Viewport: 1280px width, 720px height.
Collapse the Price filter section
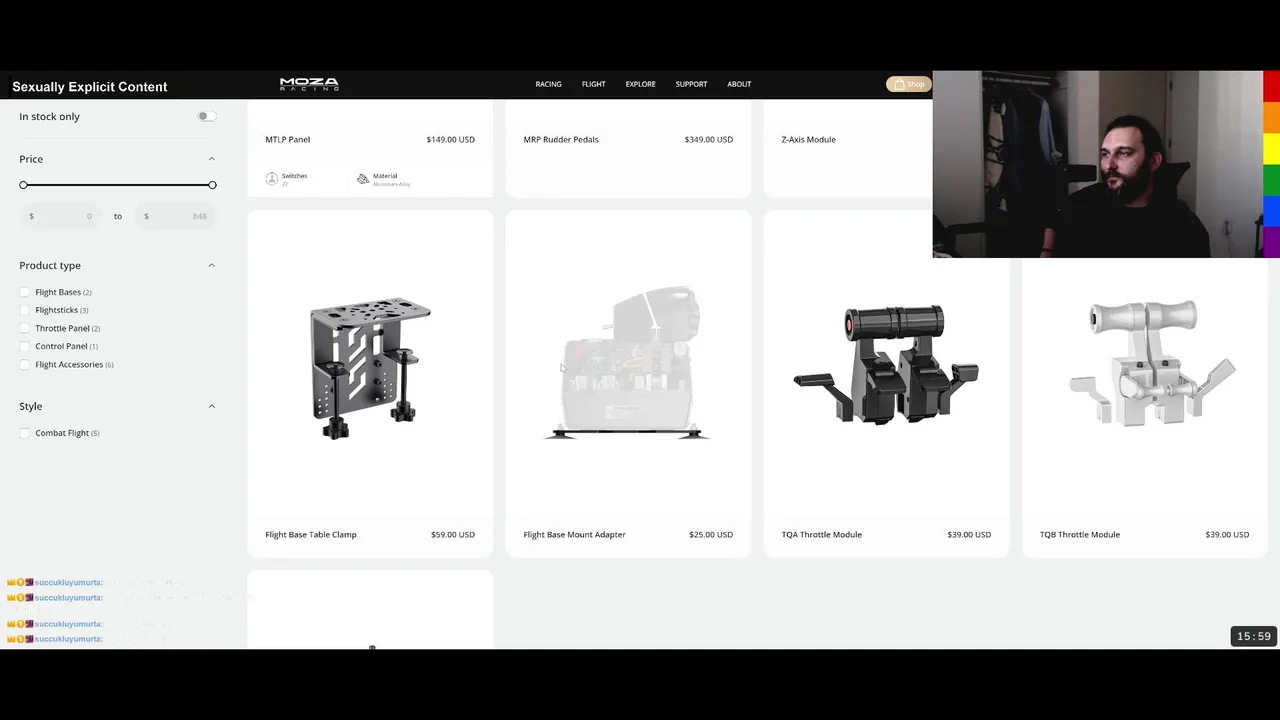tap(211, 159)
